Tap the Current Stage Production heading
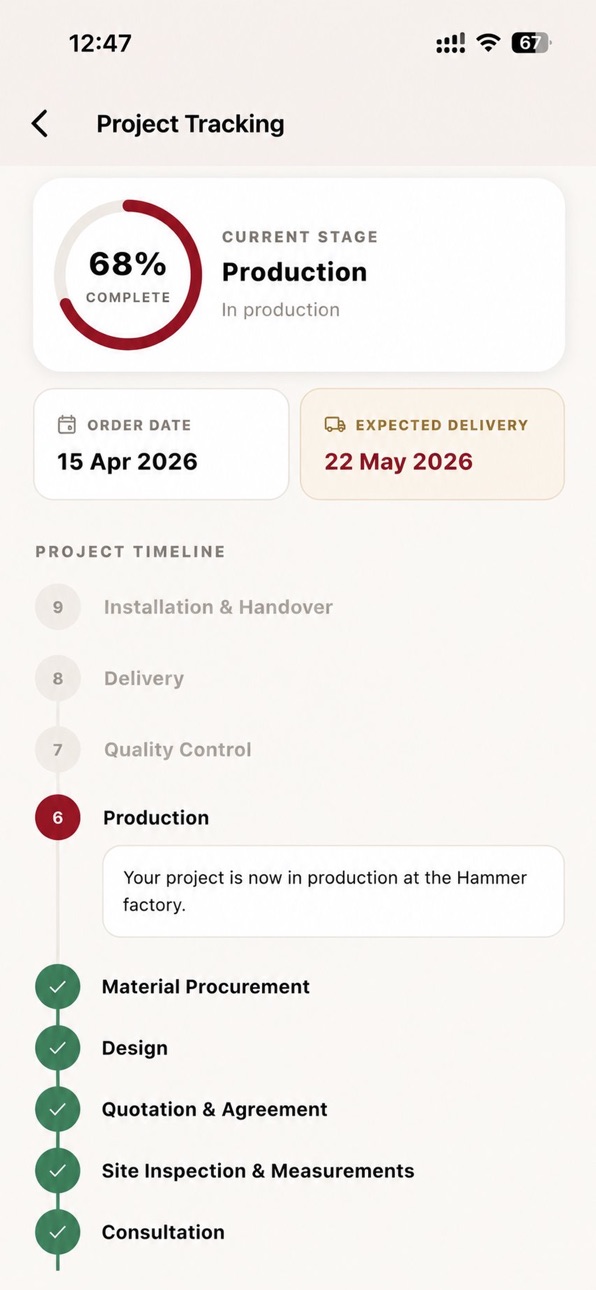 click(294, 272)
